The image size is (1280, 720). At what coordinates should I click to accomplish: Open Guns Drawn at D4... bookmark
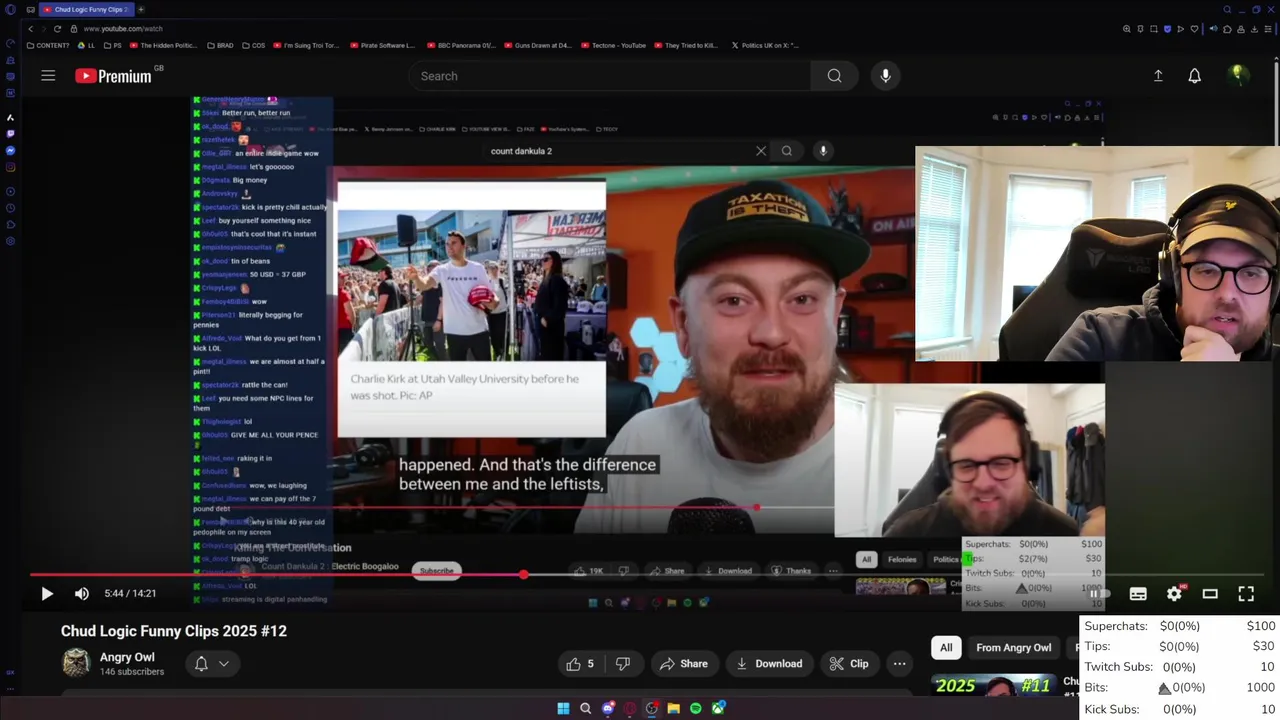point(538,45)
